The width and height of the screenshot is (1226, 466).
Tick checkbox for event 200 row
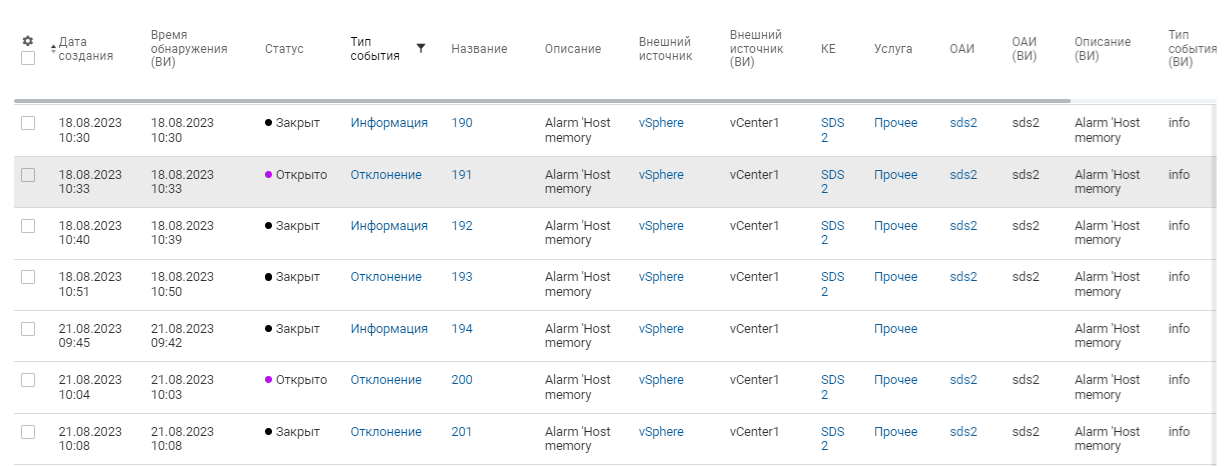28,379
